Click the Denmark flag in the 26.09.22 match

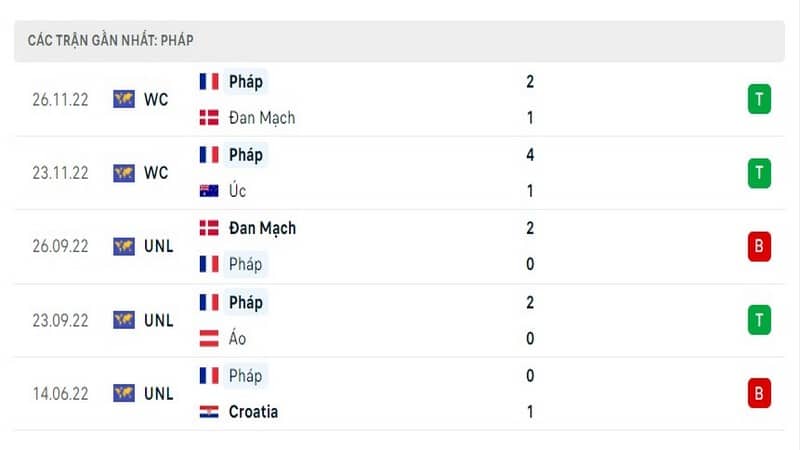pyautogui.click(x=209, y=228)
